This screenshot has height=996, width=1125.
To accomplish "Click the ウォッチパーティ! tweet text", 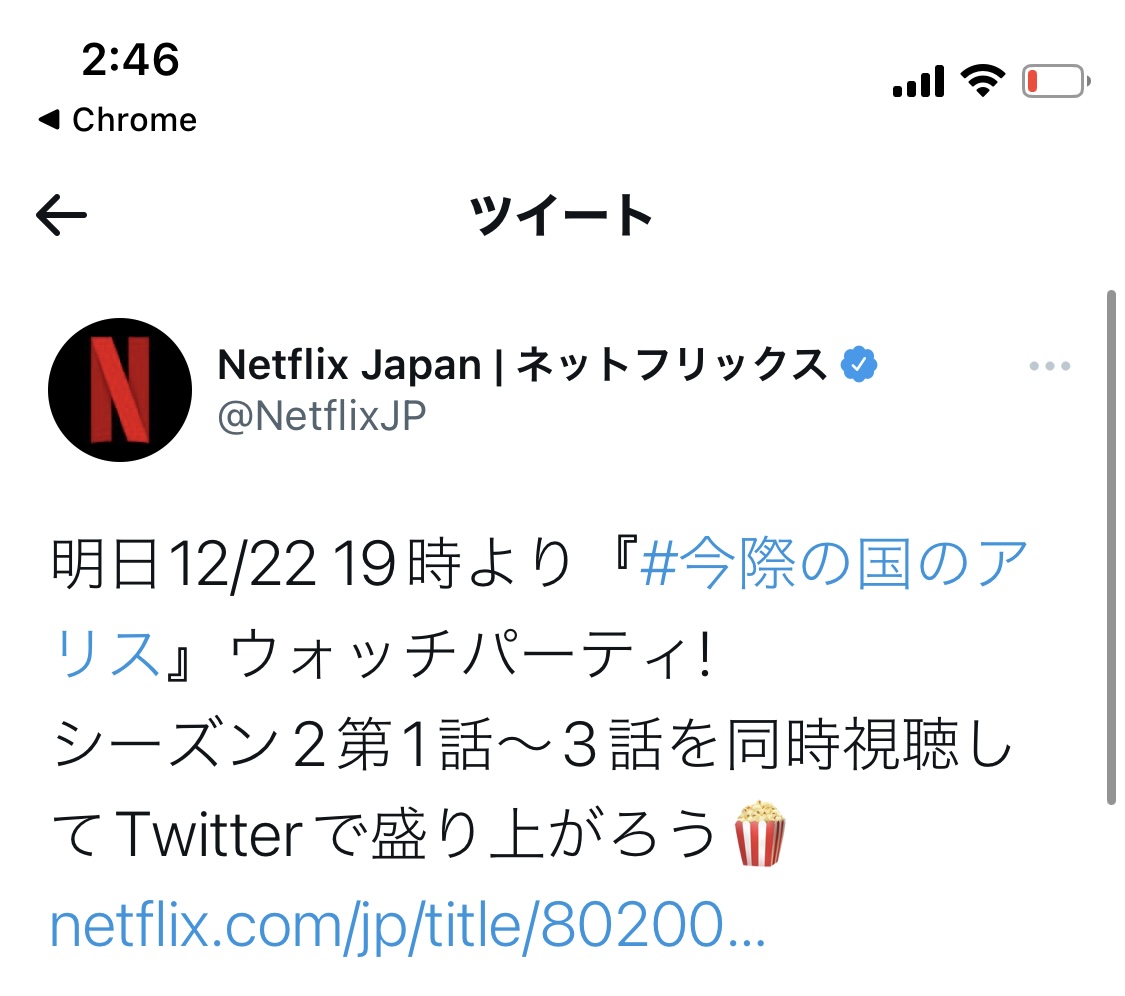I will coord(471,654).
